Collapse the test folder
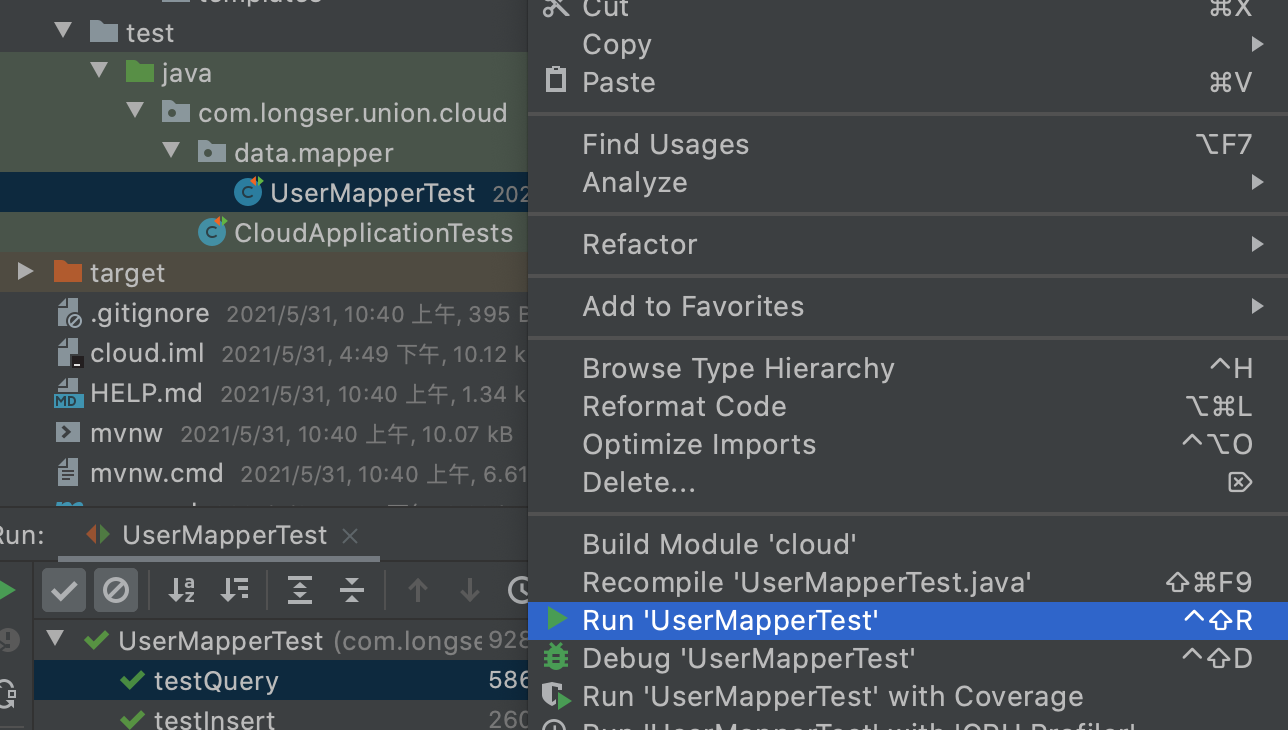This screenshot has height=730, width=1288. click(x=65, y=32)
